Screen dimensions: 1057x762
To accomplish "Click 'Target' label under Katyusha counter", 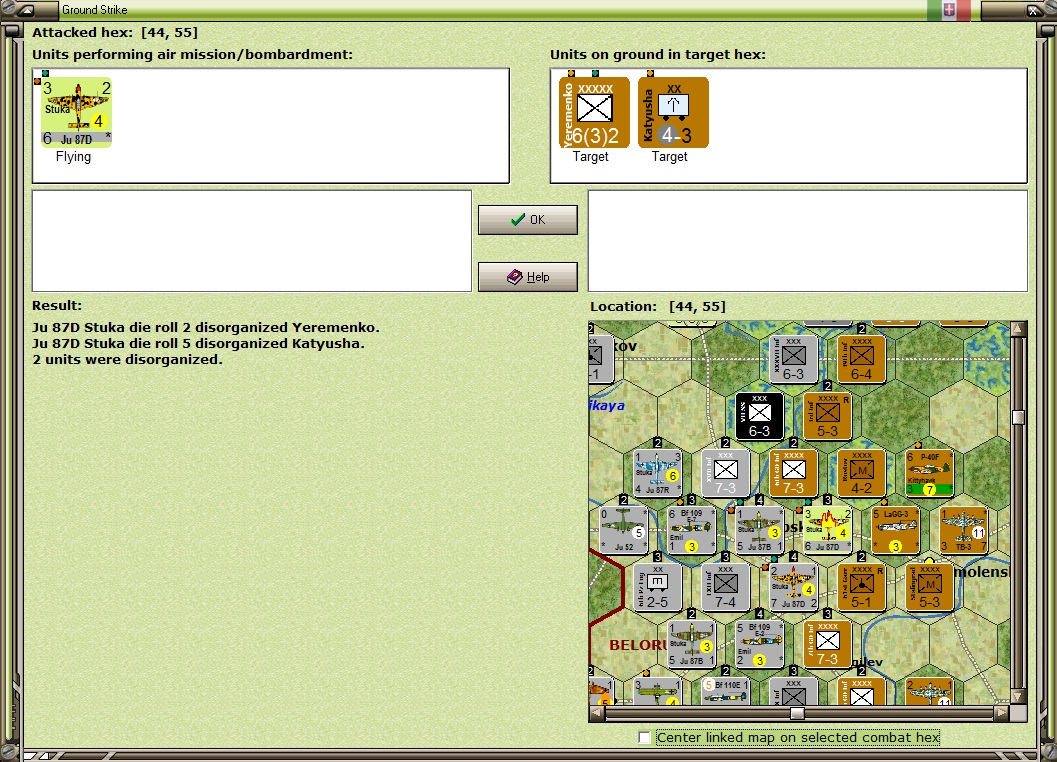I will coord(669,156).
